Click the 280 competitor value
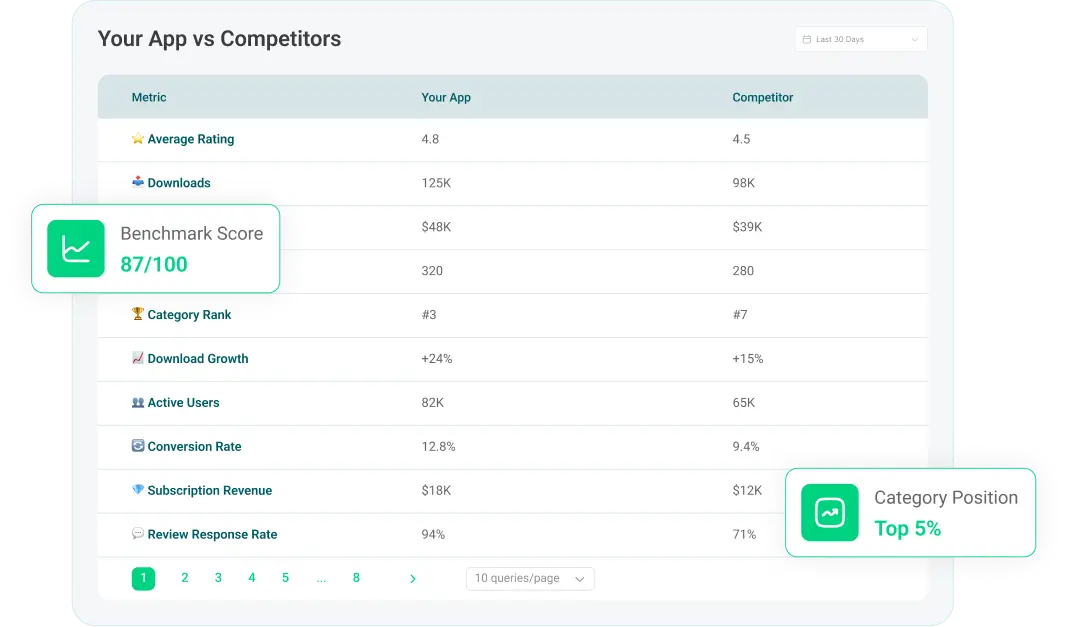Image resolution: width=1068 pixels, height=627 pixels. 743,271
